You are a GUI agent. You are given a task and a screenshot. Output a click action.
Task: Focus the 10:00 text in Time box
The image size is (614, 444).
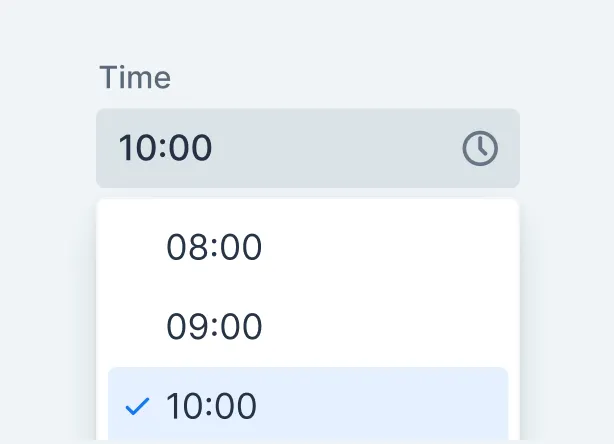click(x=166, y=148)
